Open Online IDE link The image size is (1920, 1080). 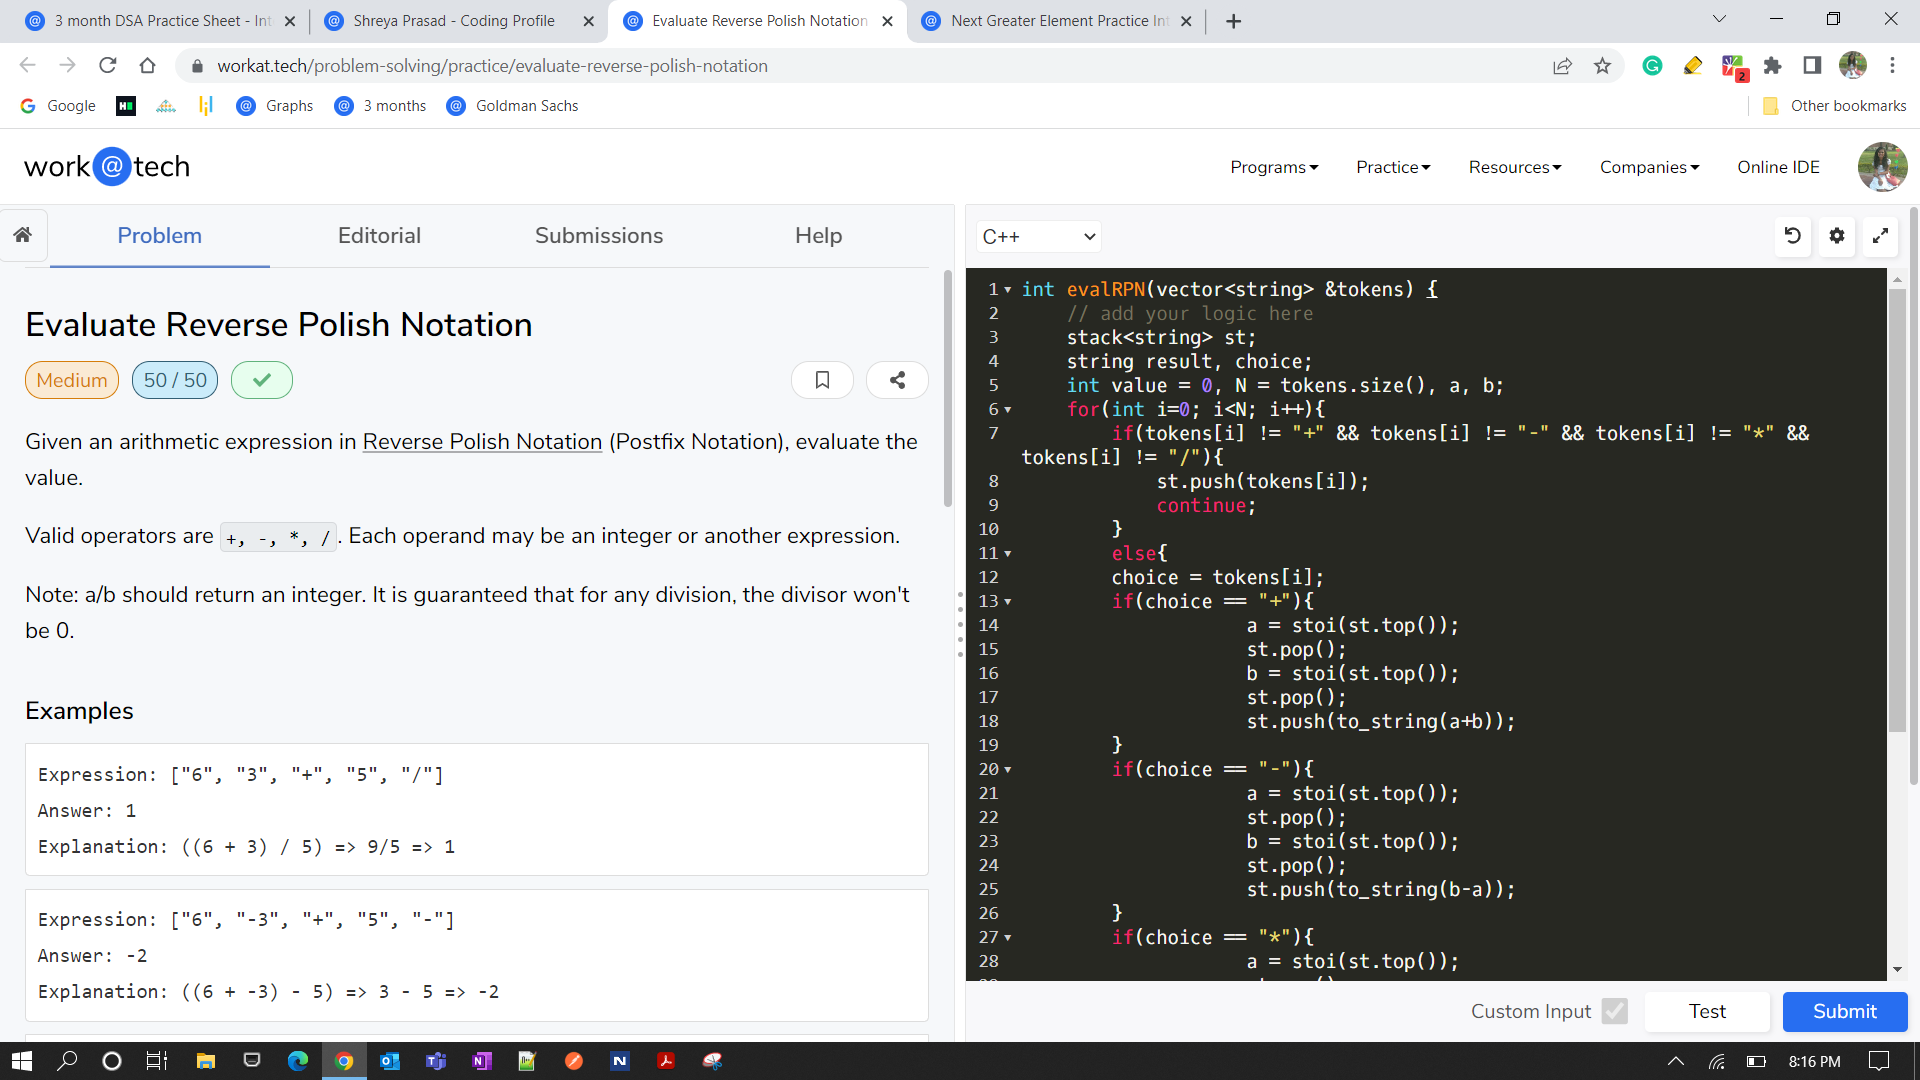[1778, 167]
